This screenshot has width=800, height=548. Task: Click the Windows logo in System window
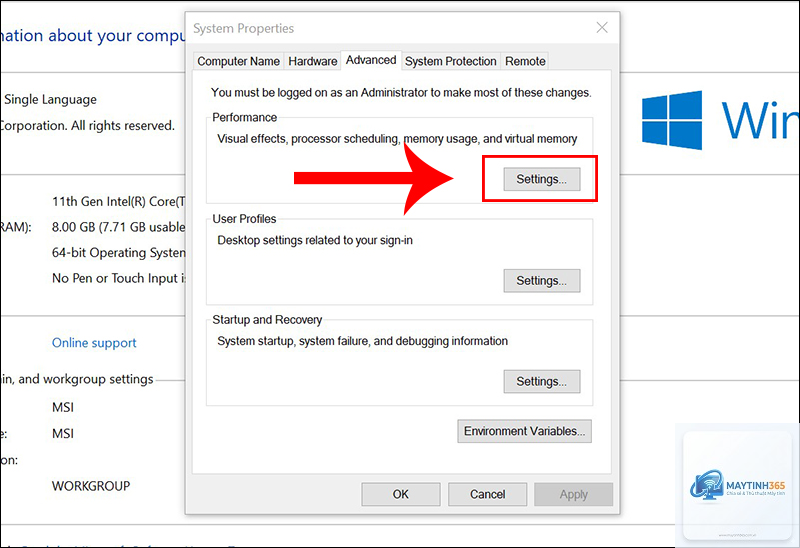[671, 120]
